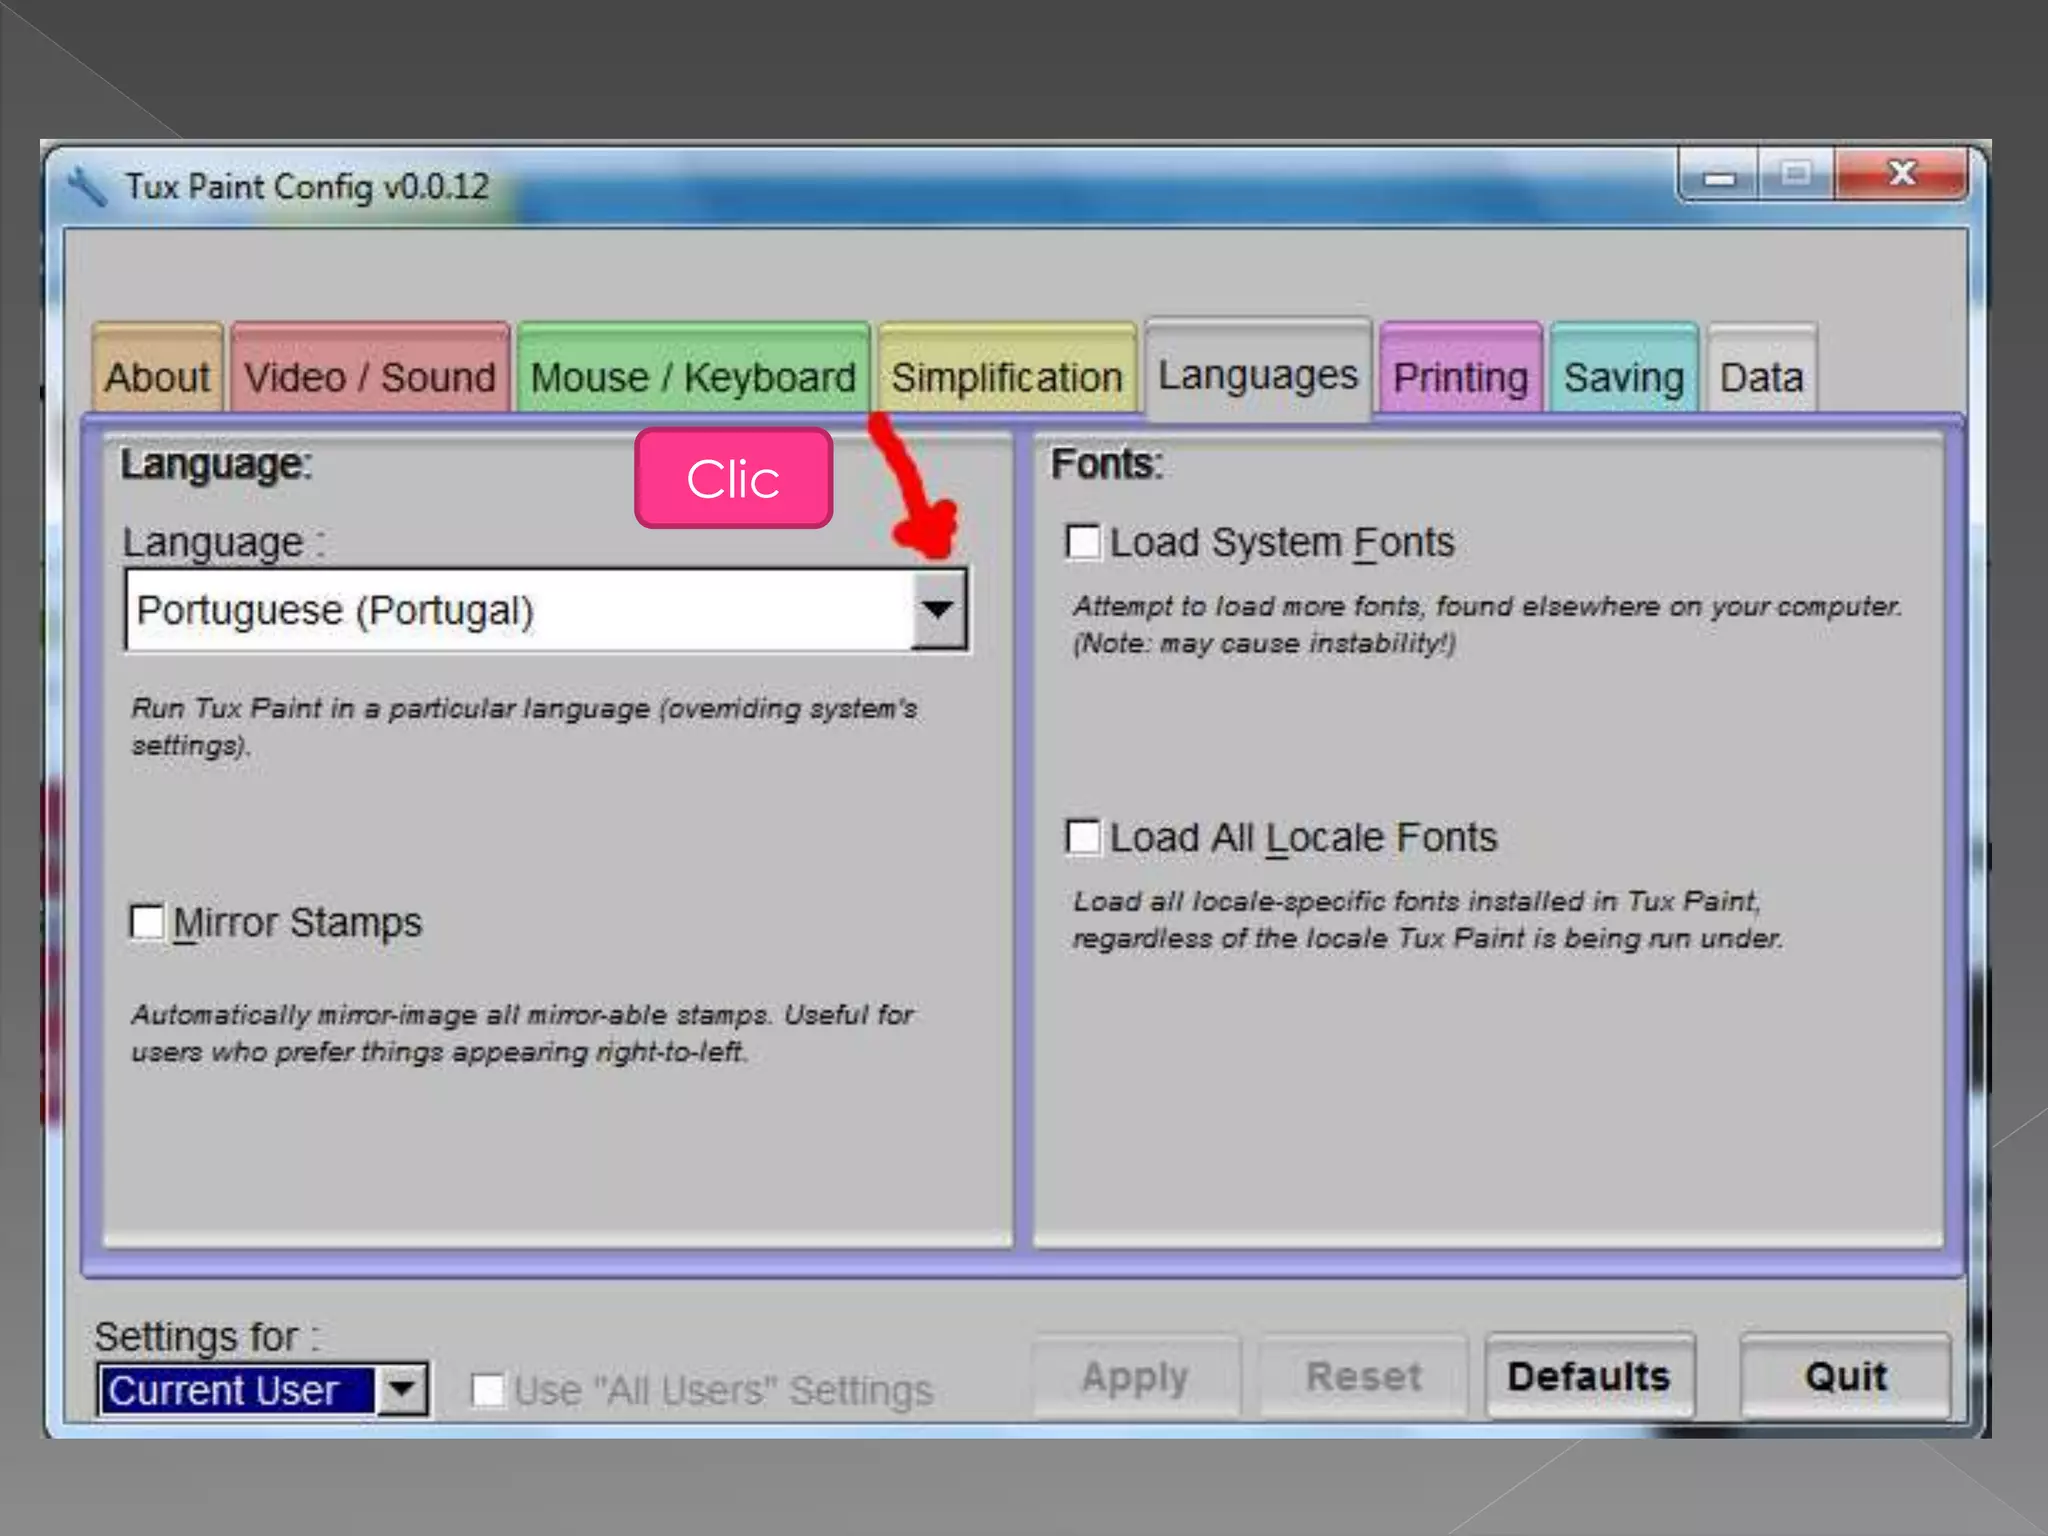Minimize the Tux Paint Config window

(1719, 177)
